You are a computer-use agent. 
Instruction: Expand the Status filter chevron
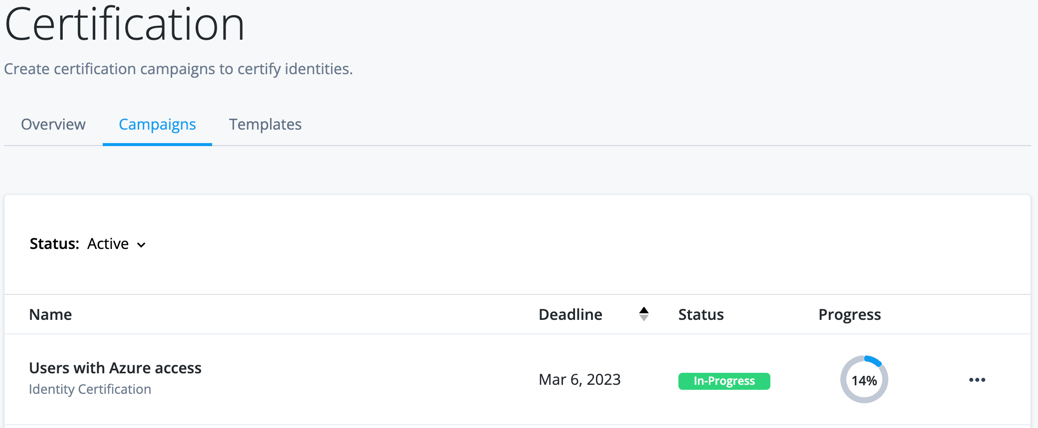[x=141, y=245]
